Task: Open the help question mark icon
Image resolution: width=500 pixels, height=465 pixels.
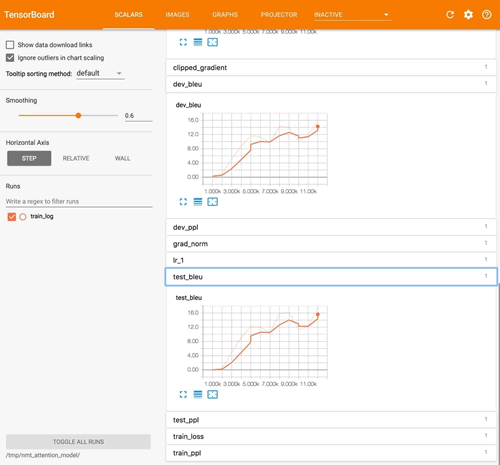Action: click(487, 15)
